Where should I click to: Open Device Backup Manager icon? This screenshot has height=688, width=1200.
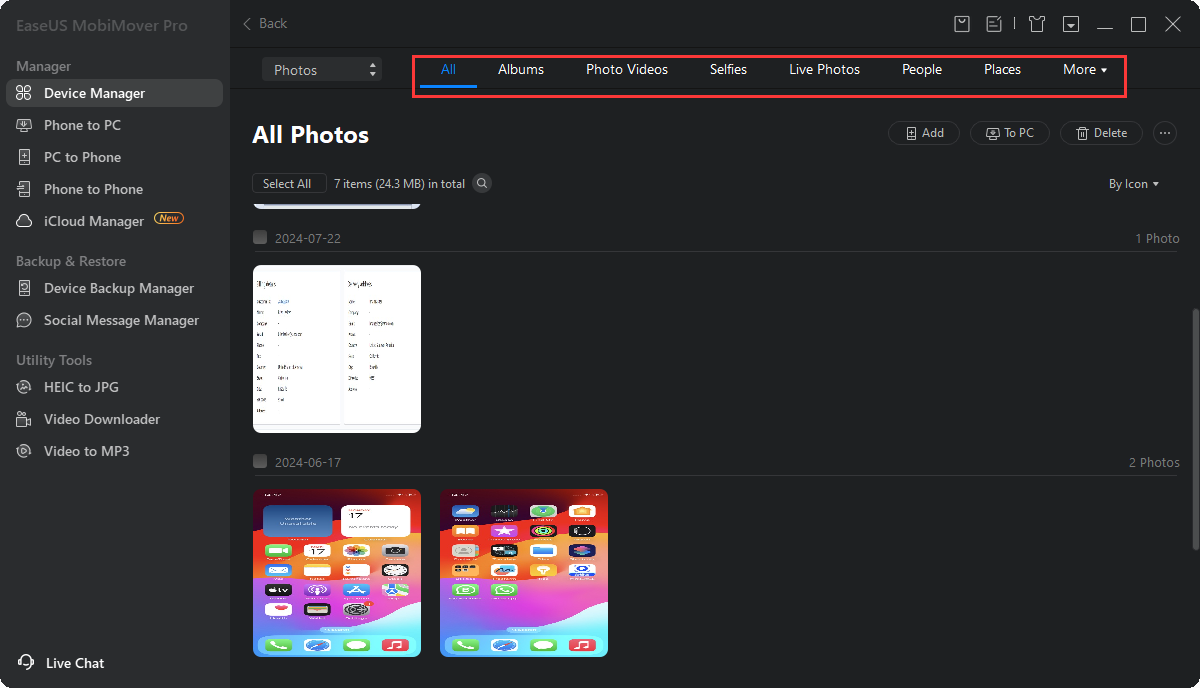[x=24, y=288]
